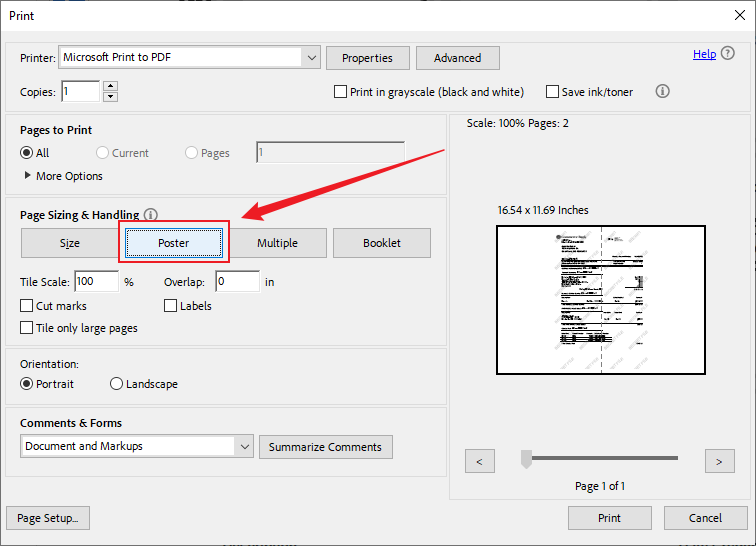Tick the Labels checkbox
Viewport: 756px width, 546px height.
pyautogui.click(x=170, y=306)
